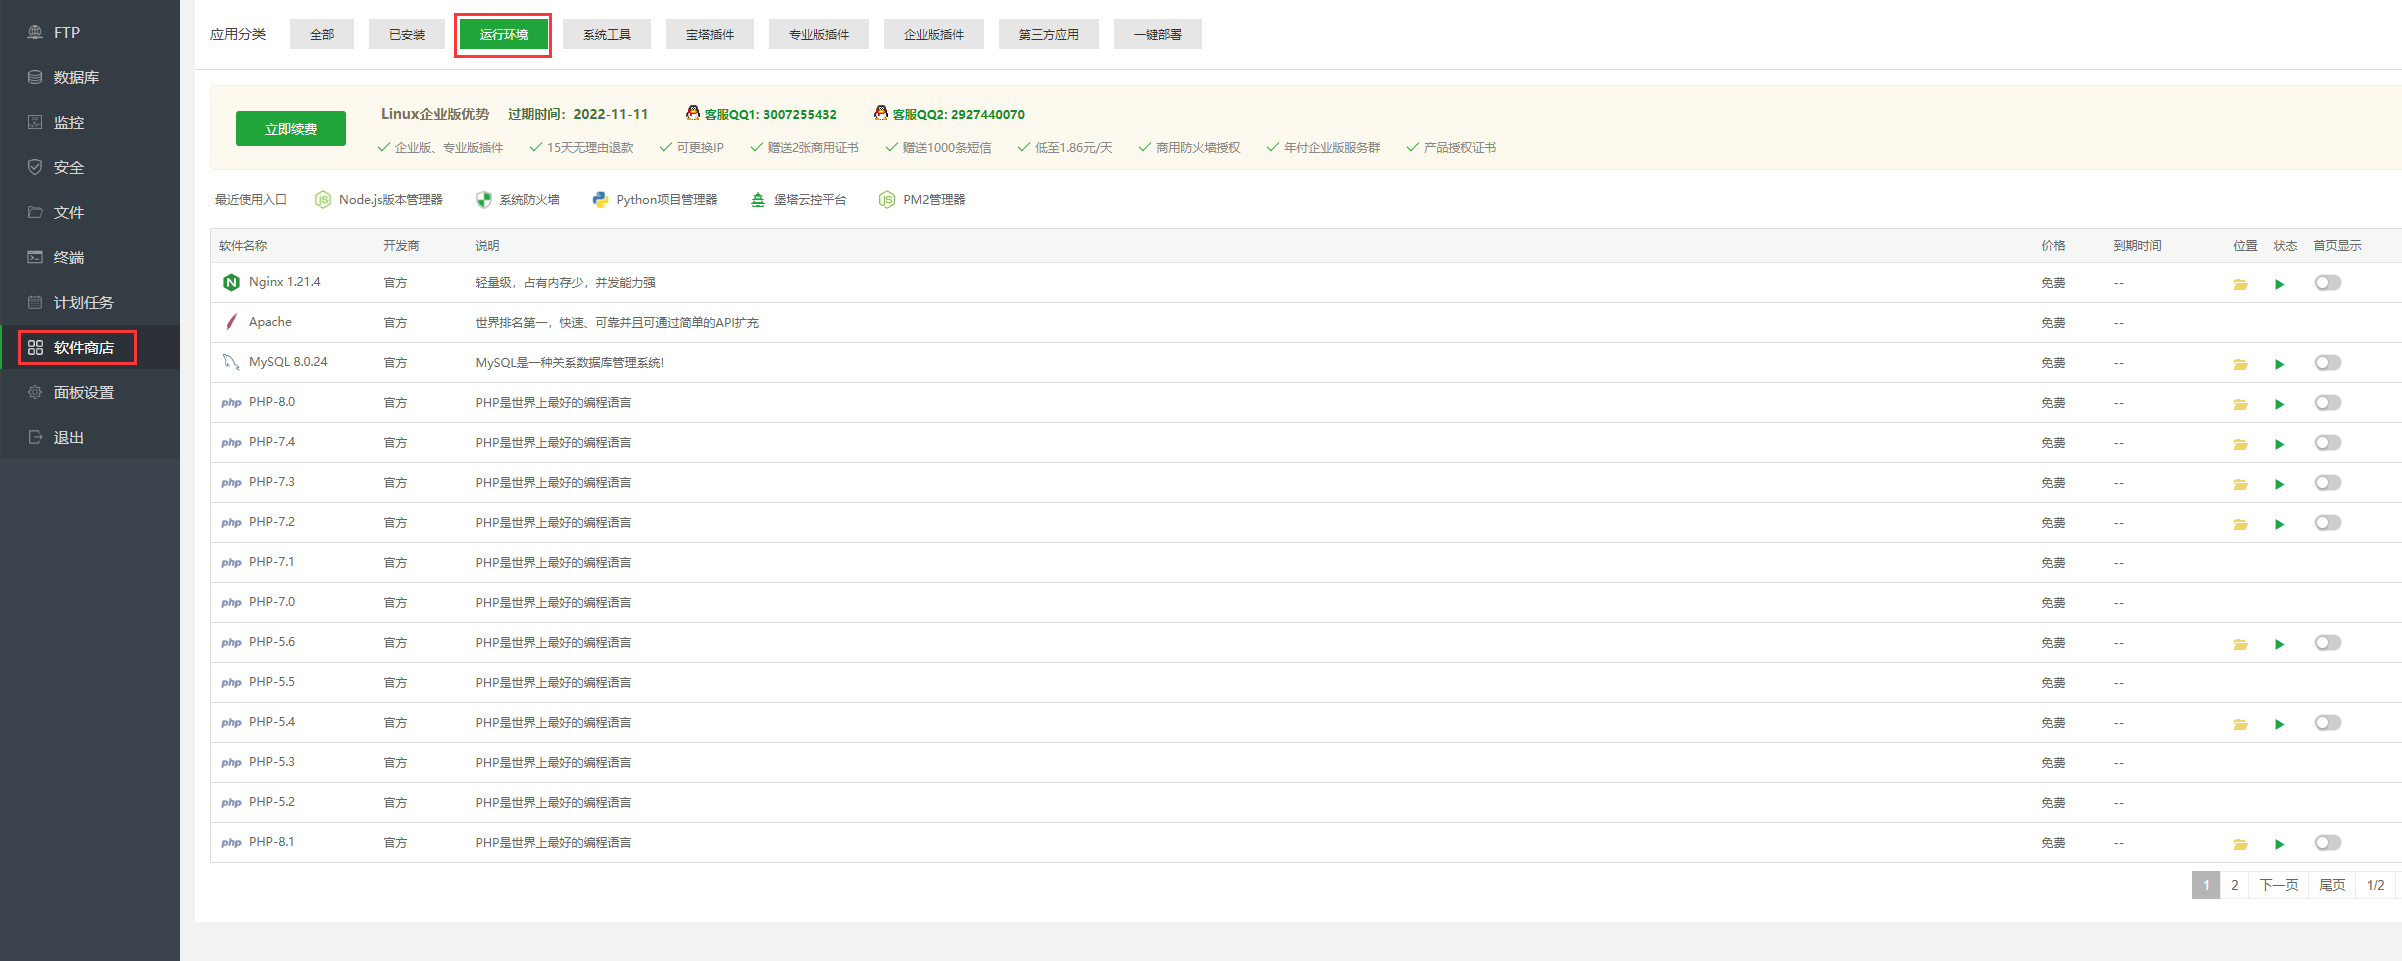Toggle PHP-7.4 homepage display switch
2402x961 pixels.
click(2328, 443)
